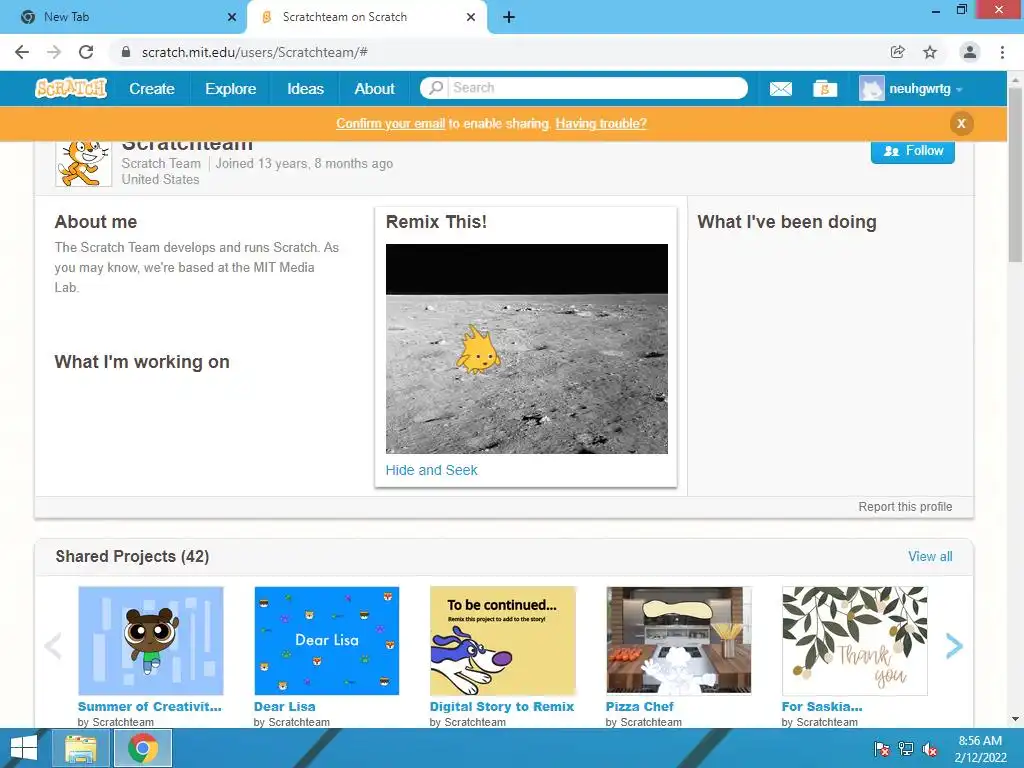Image resolution: width=1024 pixels, height=768 pixels.
Task: Open the Pizza Chef kitchen thumbnail
Action: tap(679, 641)
